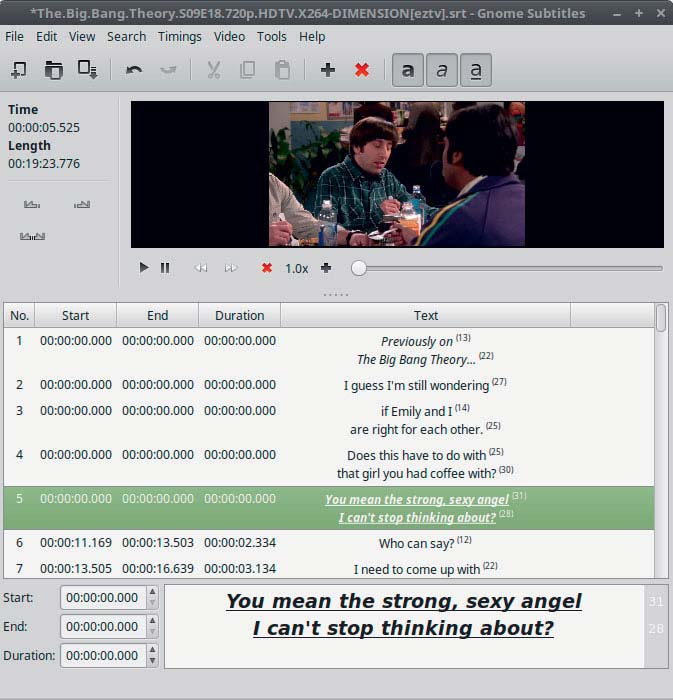This screenshot has width=673, height=700.
Task: Paste from the clipboard
Action: 282,70
